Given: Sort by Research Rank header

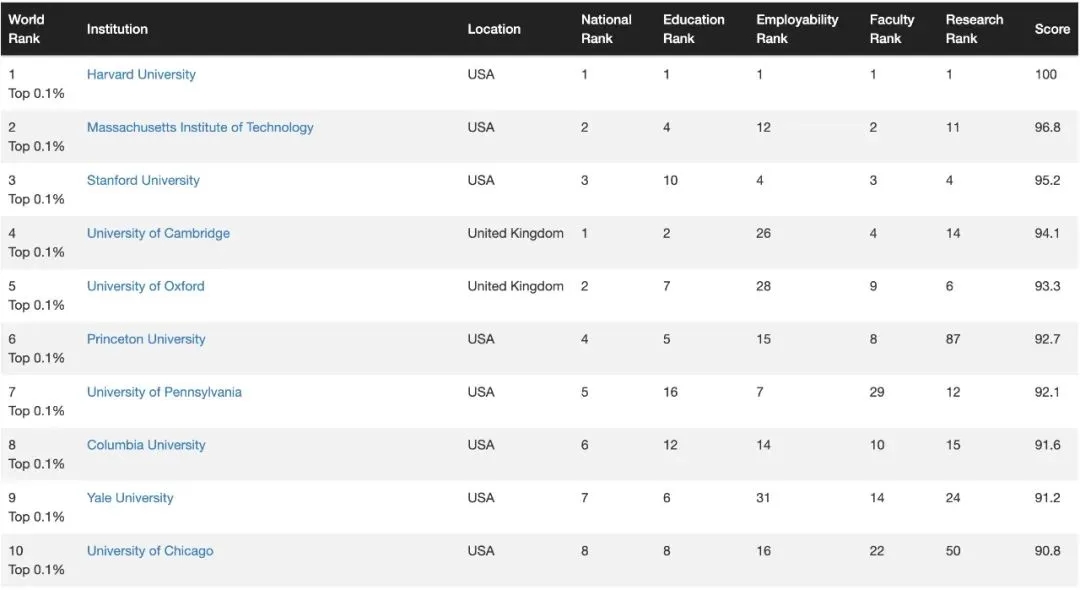Looking at the screenshot, I should point(974,29).
